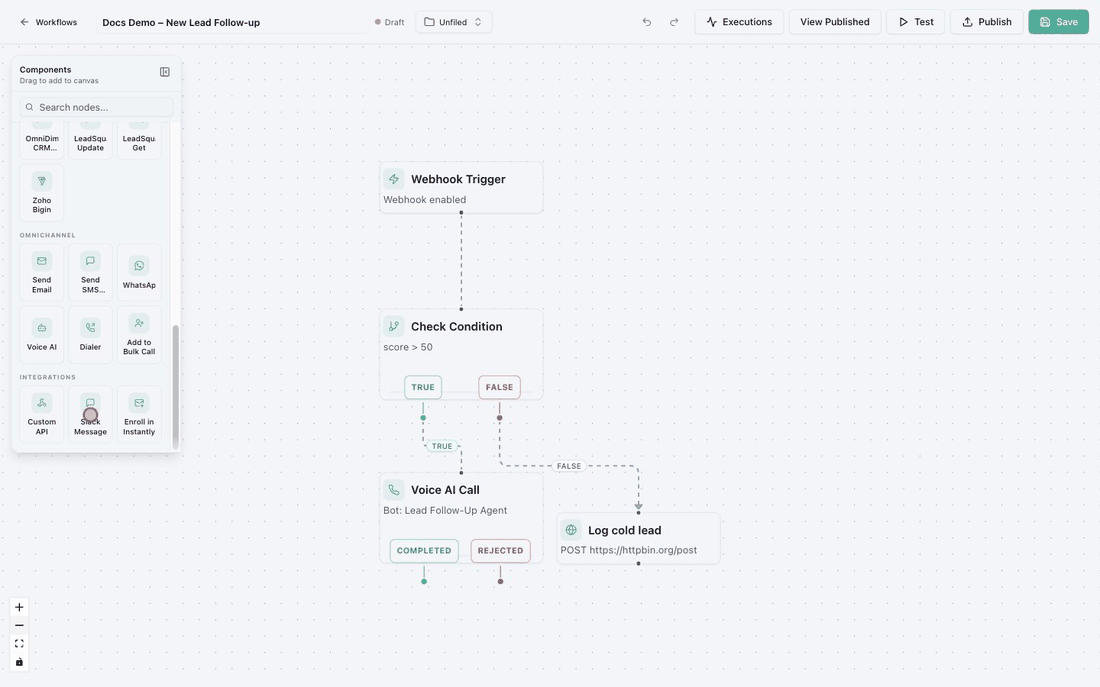Click the redo arrow icon
1100x687 pixels.
673,22
